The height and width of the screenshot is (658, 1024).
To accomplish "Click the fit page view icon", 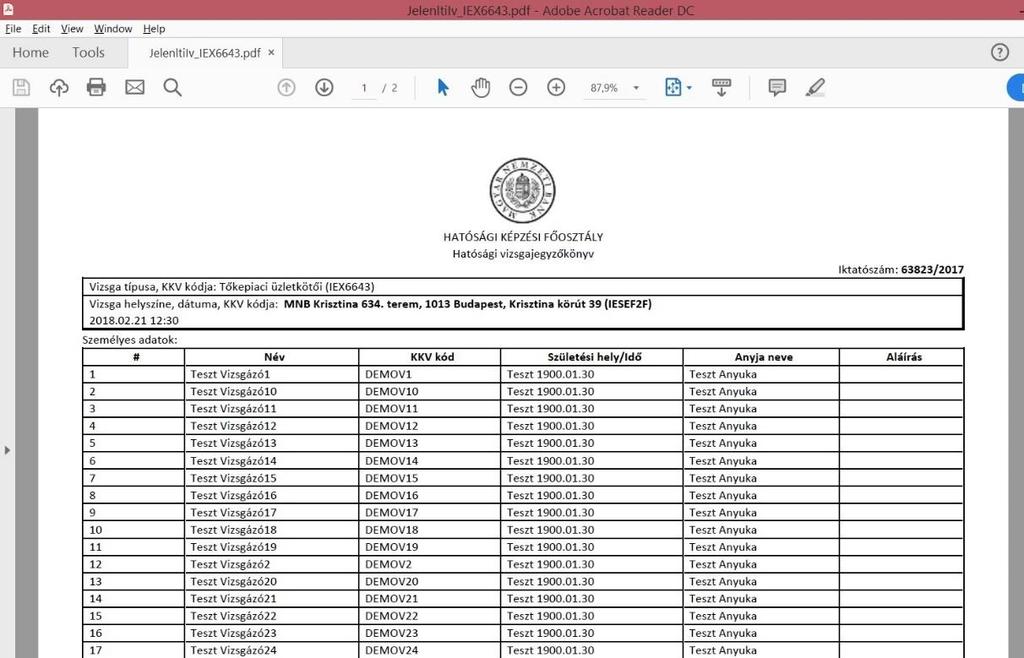I will (x=673, y=87).
